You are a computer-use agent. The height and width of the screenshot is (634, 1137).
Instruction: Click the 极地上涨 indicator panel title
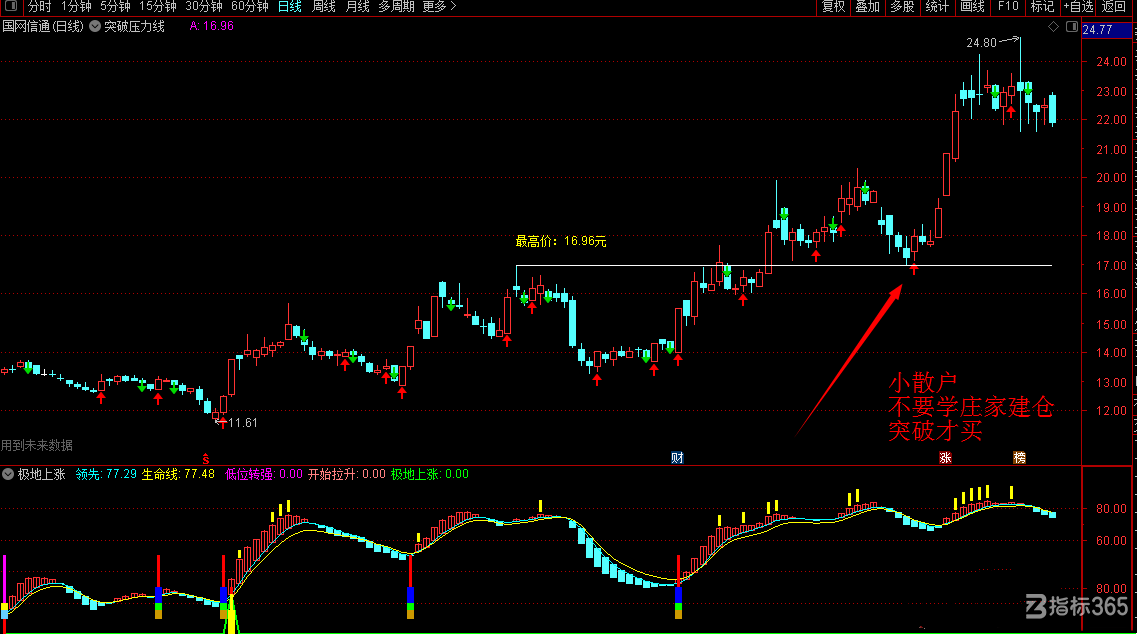[41, 474]
